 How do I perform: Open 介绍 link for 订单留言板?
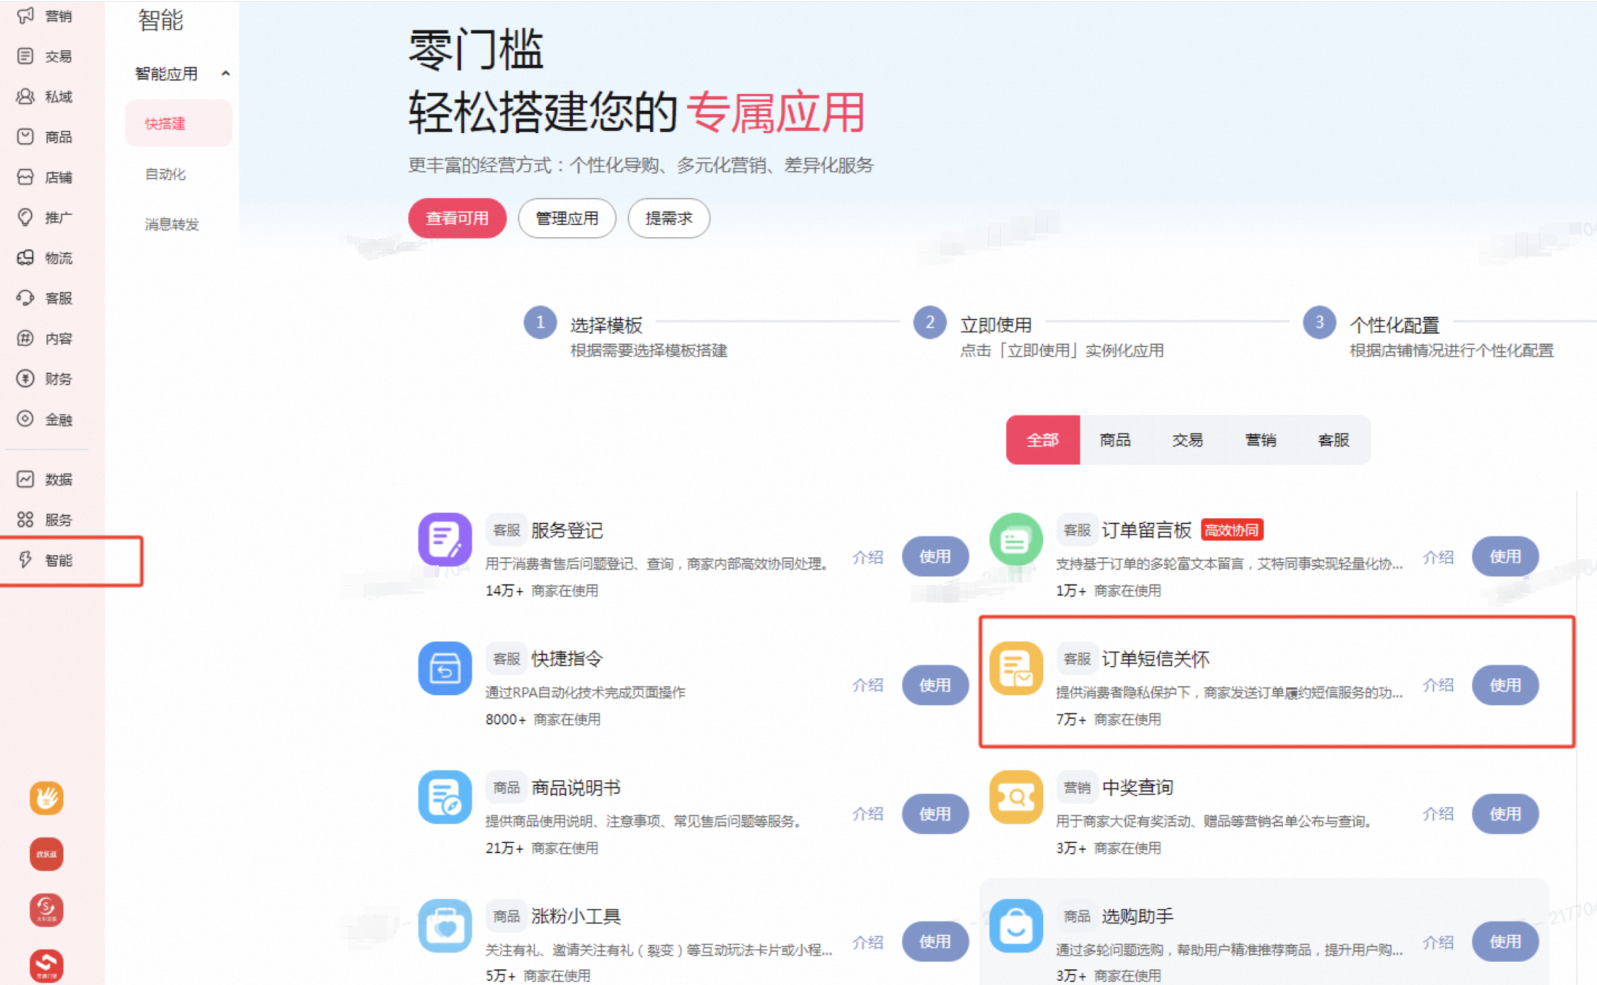click(x=1438, y=557)
